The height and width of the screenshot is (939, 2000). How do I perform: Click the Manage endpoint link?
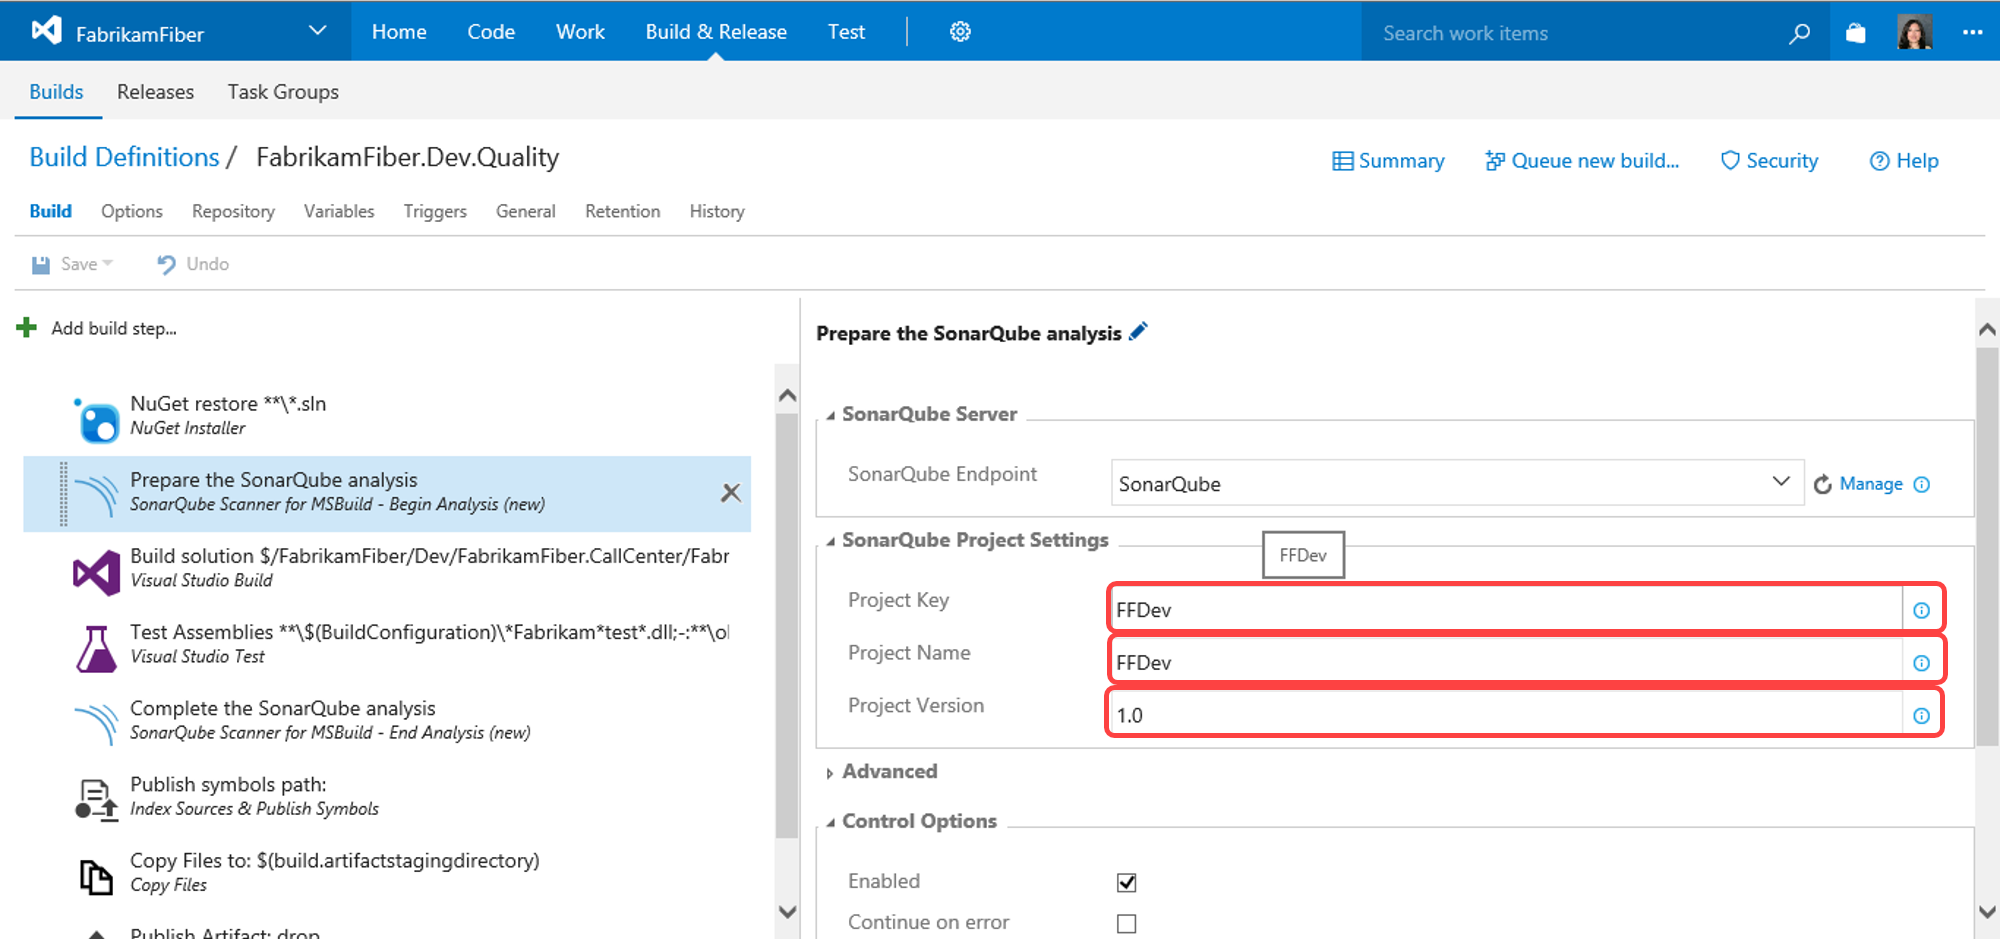point(1871,484)
